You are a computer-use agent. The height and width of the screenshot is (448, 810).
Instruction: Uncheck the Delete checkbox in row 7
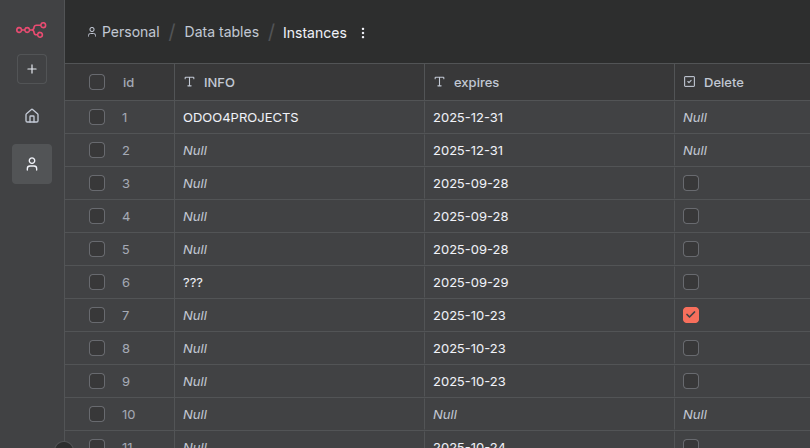[691, 315]
